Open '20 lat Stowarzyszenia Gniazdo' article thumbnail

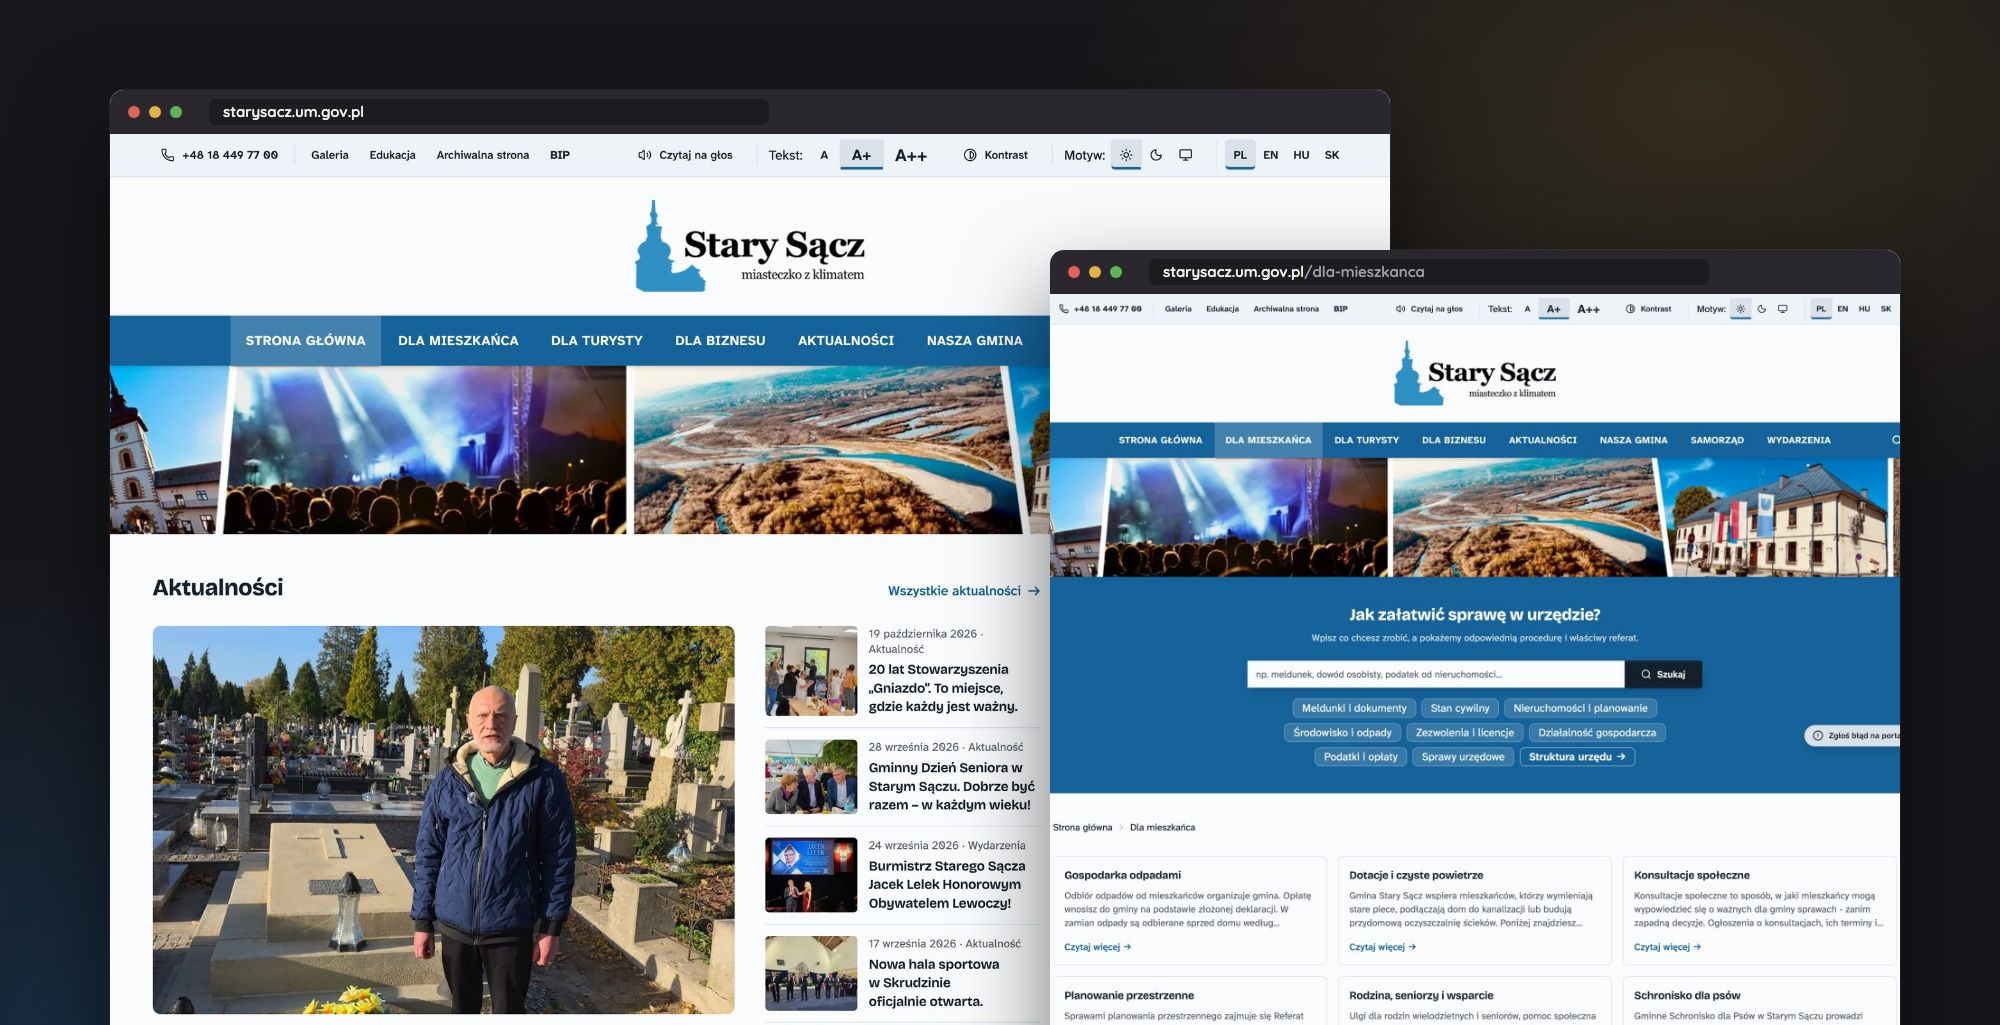coord(811,671)
